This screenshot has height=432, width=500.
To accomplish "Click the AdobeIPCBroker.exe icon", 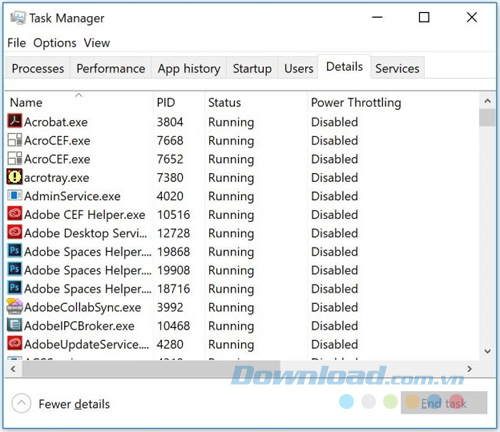I will pos(15,325).
